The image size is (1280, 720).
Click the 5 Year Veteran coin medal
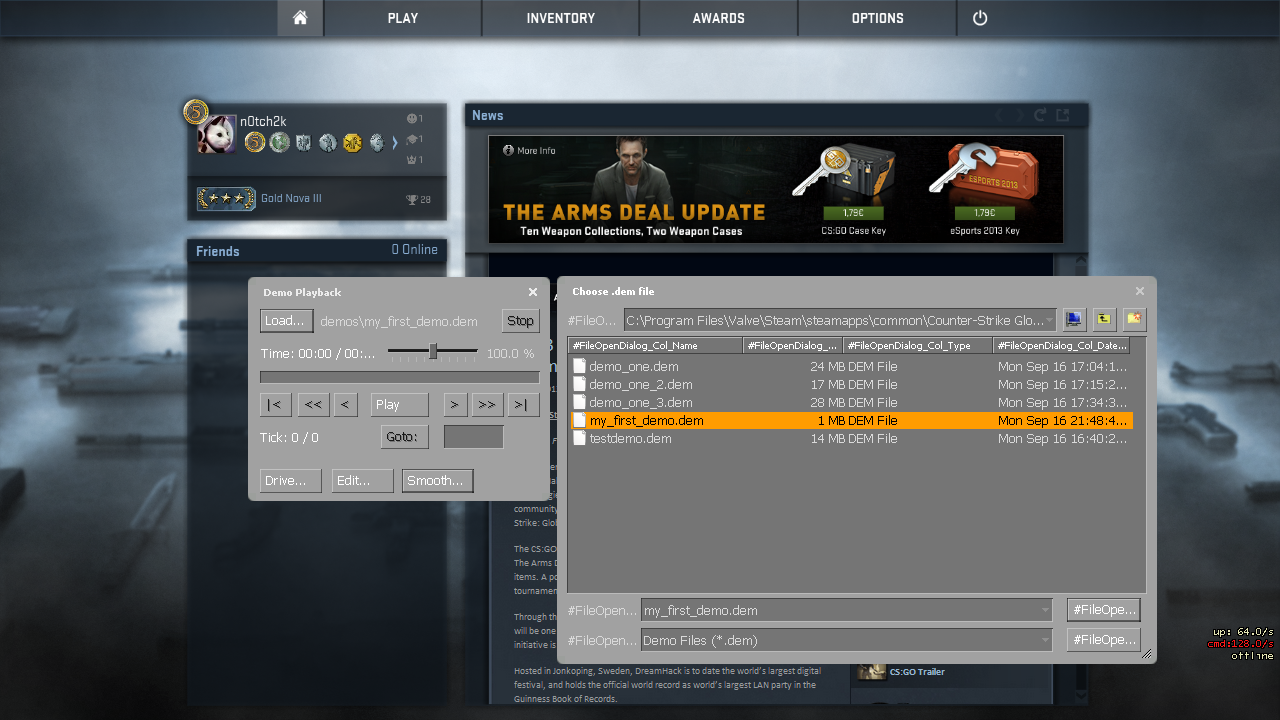[x=255, y=143]
